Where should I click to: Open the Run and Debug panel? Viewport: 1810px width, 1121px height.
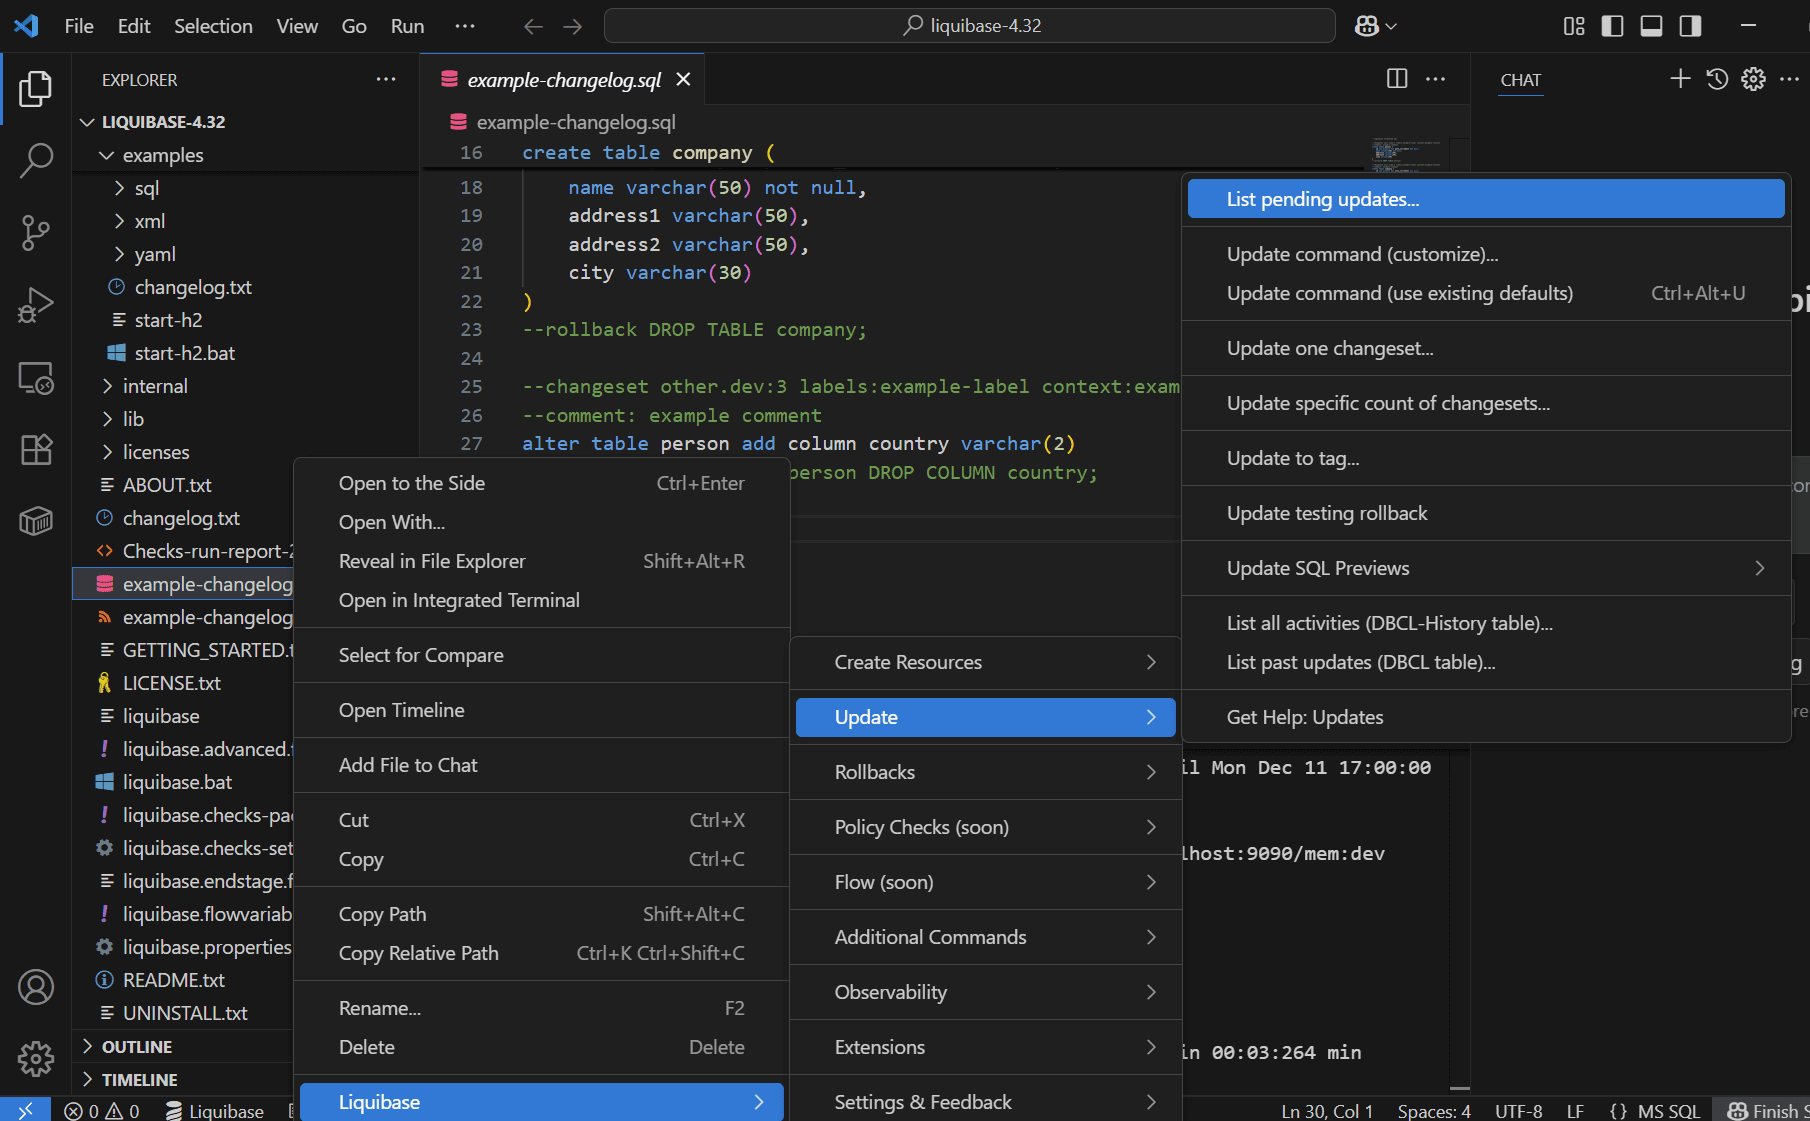[x=36, y=305]
